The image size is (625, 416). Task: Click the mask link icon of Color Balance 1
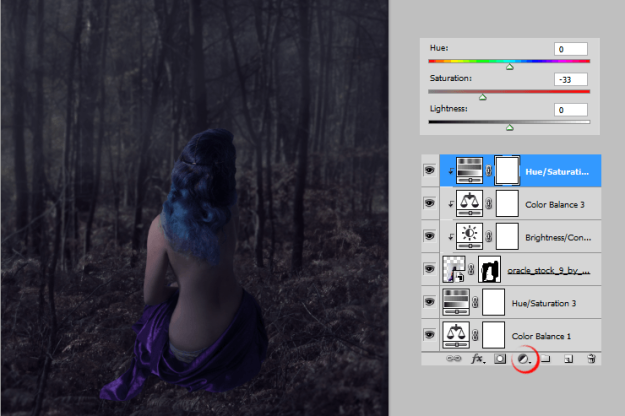pyautogui.click(x=475, y=336)
